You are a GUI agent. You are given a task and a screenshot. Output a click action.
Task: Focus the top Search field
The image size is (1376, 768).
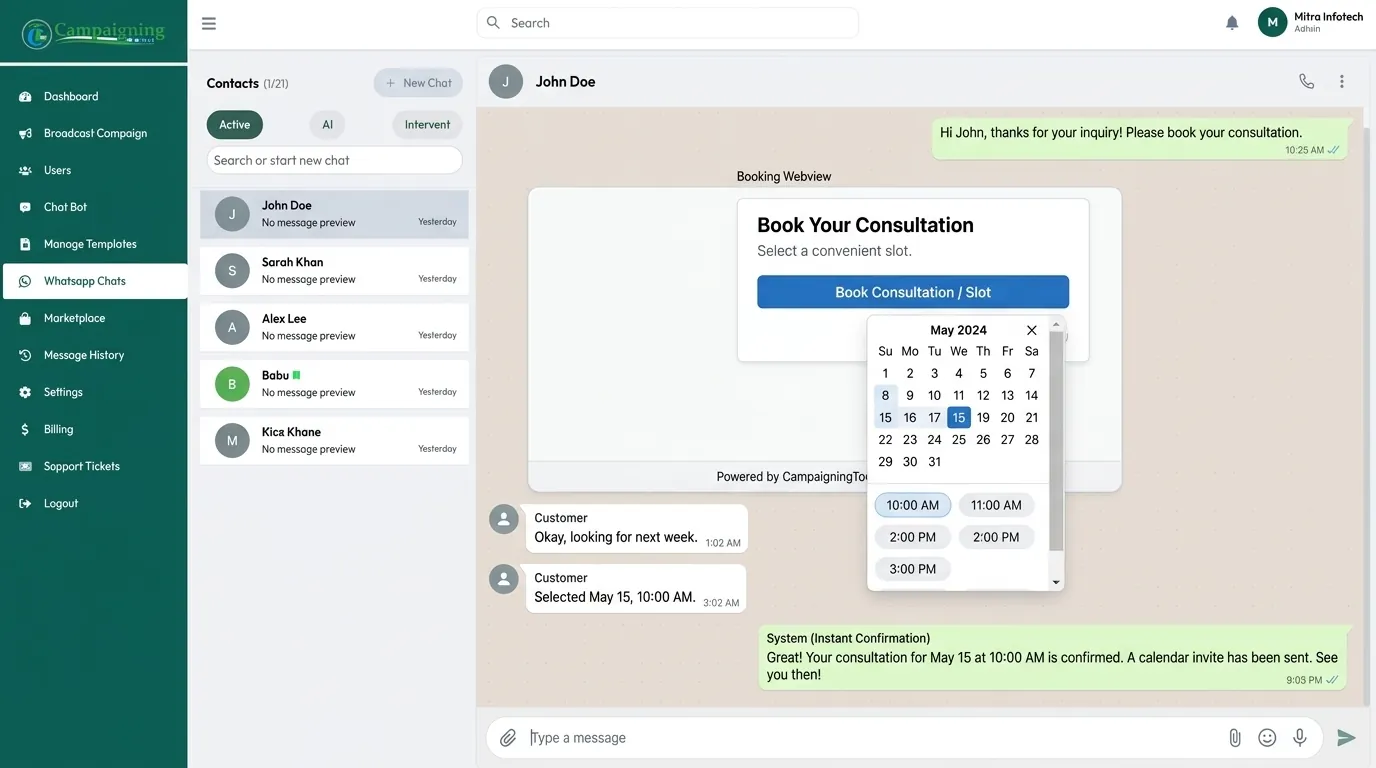[668, 23]
